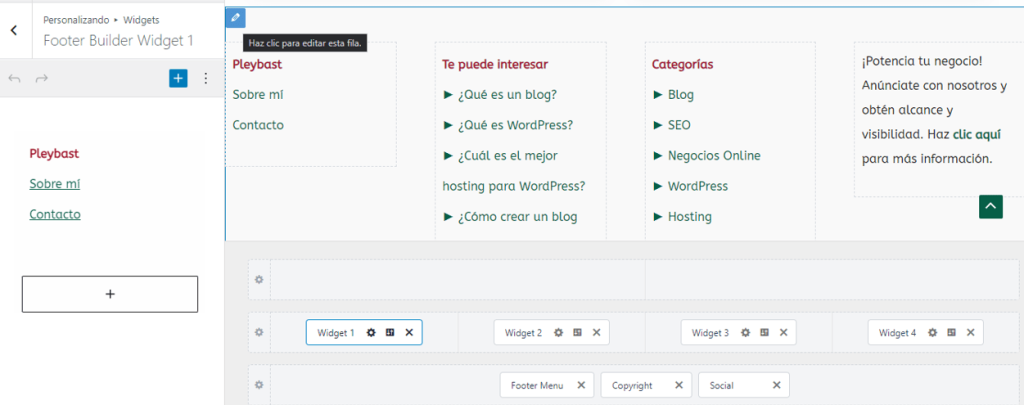Open the SEO category link
The image size is (1024, 405).
click(679, 125)
